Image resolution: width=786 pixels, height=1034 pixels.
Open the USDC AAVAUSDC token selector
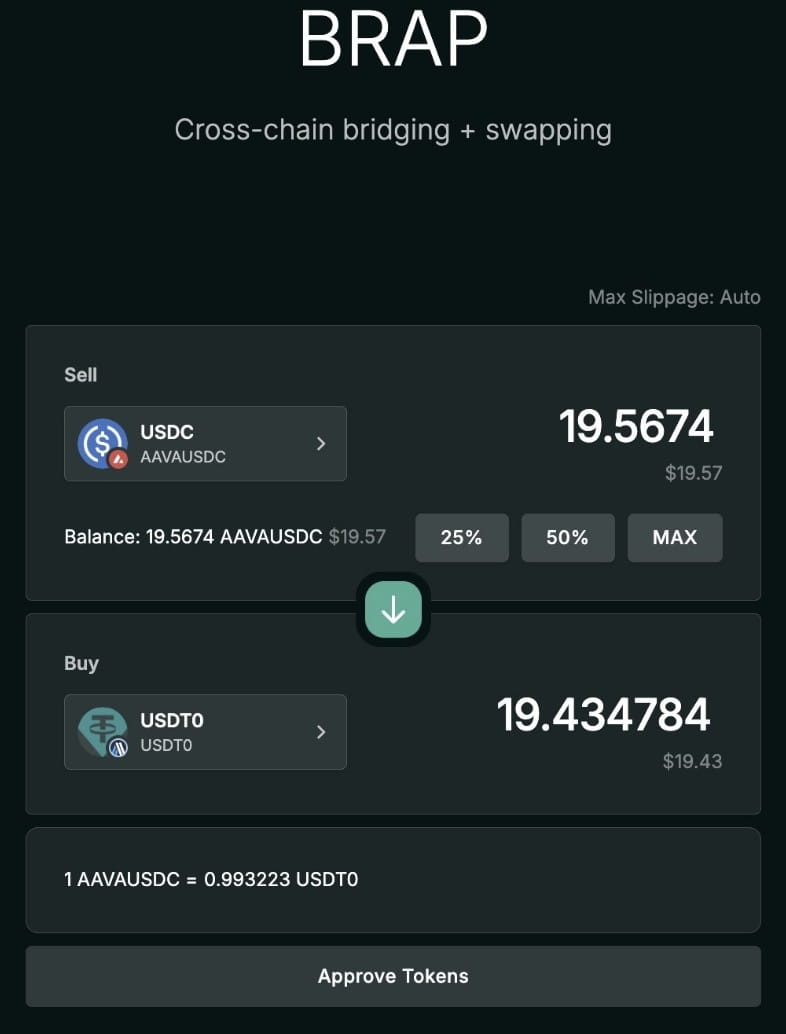[x=205, y=444]
